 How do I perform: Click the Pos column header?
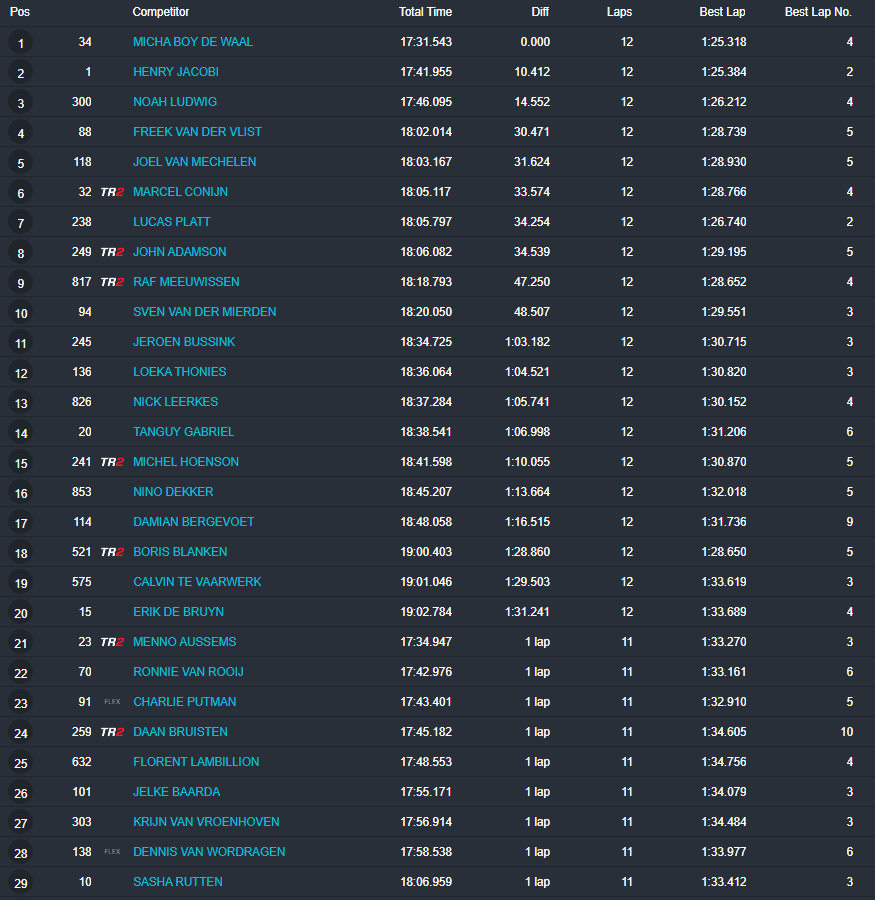coord(20,12)
